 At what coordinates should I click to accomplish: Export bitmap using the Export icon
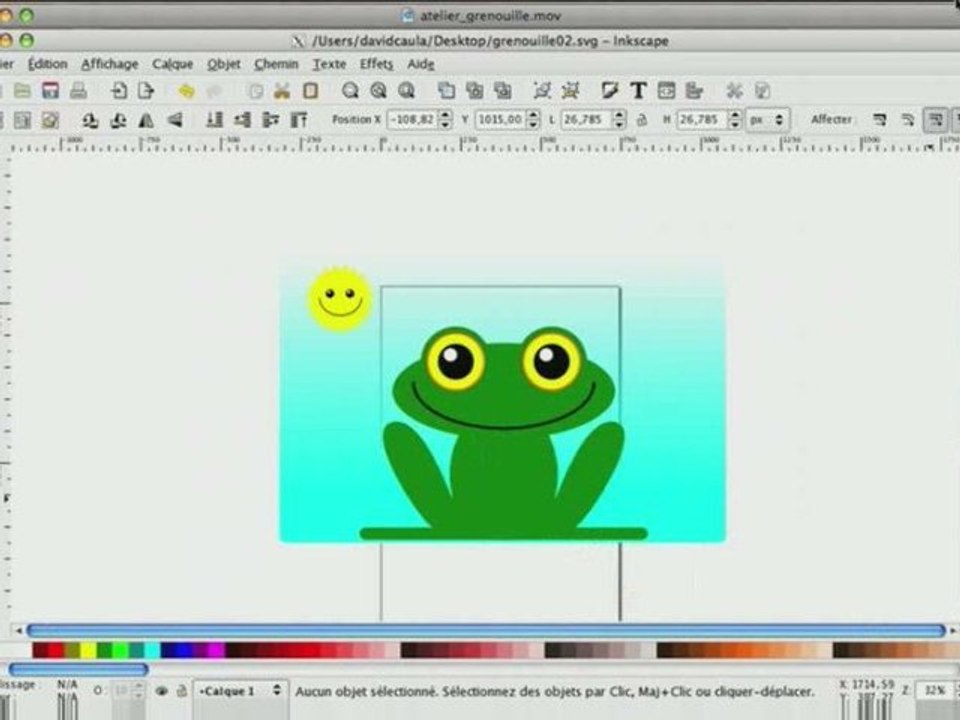tap(146, 91)
